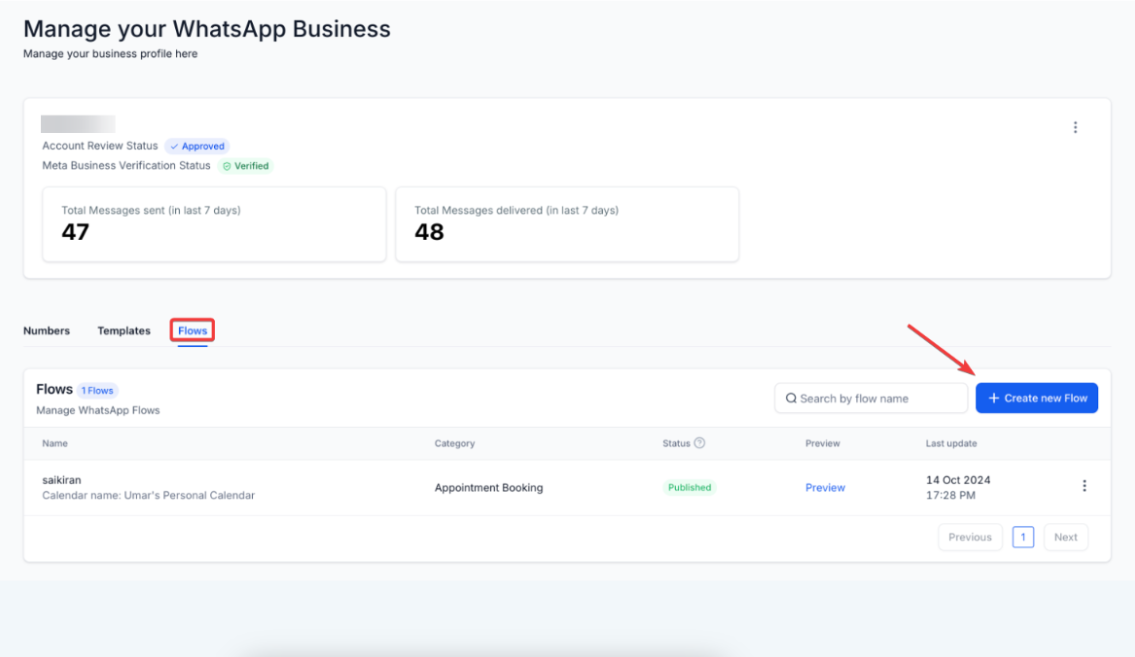Click the saikiran flow name
1135x657 pixels.
[x=61, y=480]
